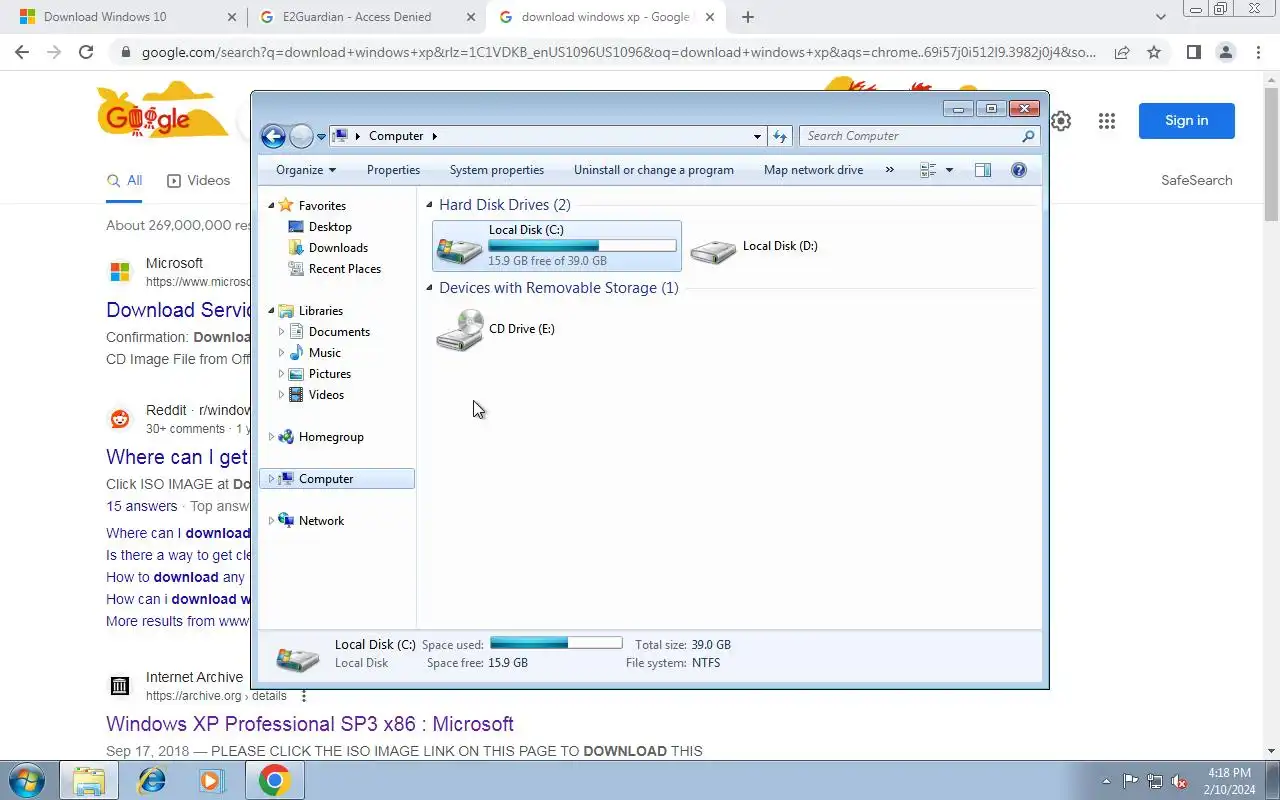Image resolution: width=1280 pixels, height=800 pixels.
Task: Click the Explorer Help icon
Action: point(1019,170)
